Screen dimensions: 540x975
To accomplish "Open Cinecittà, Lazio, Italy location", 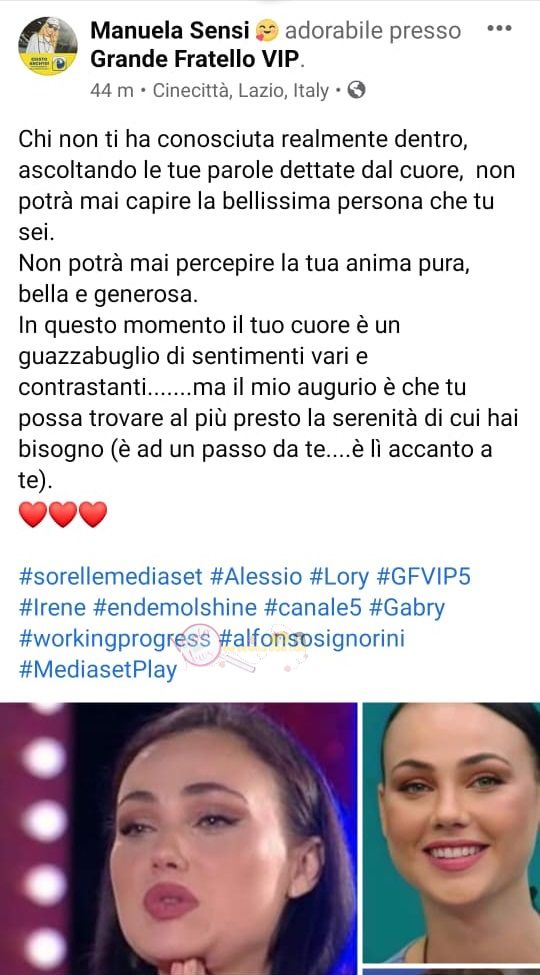I will pos(241,91).
